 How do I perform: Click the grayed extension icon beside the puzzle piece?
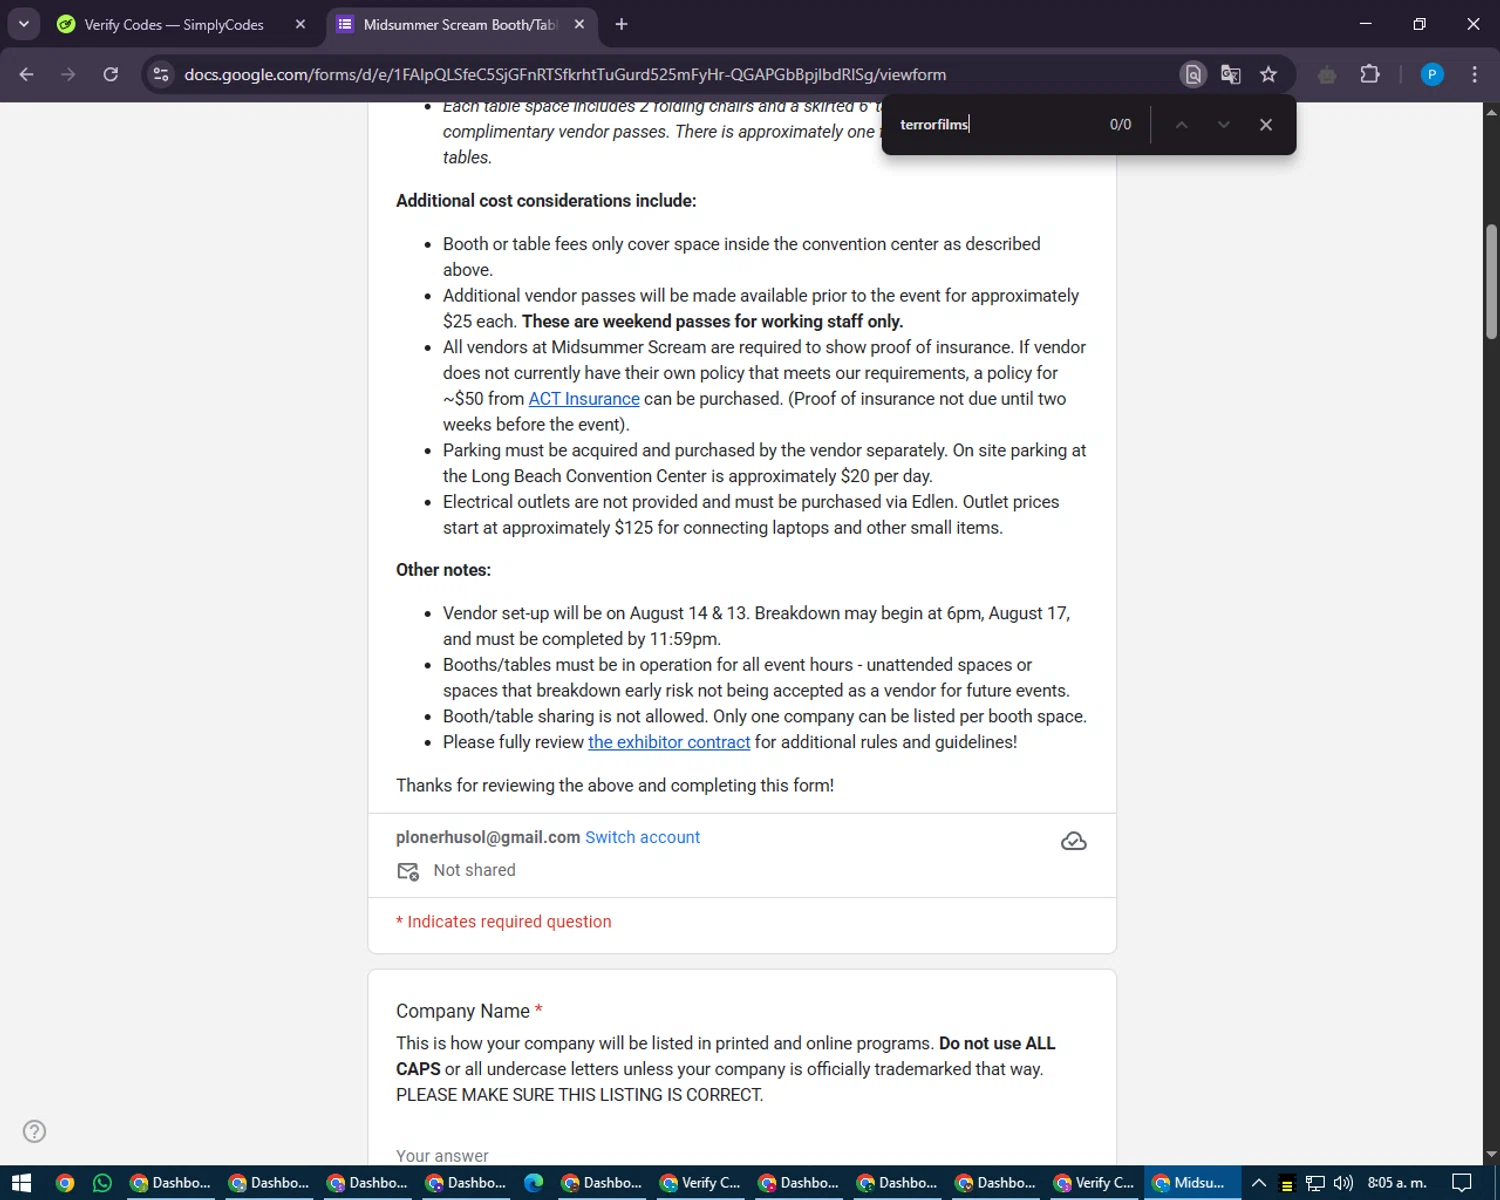click(1327, 74)
